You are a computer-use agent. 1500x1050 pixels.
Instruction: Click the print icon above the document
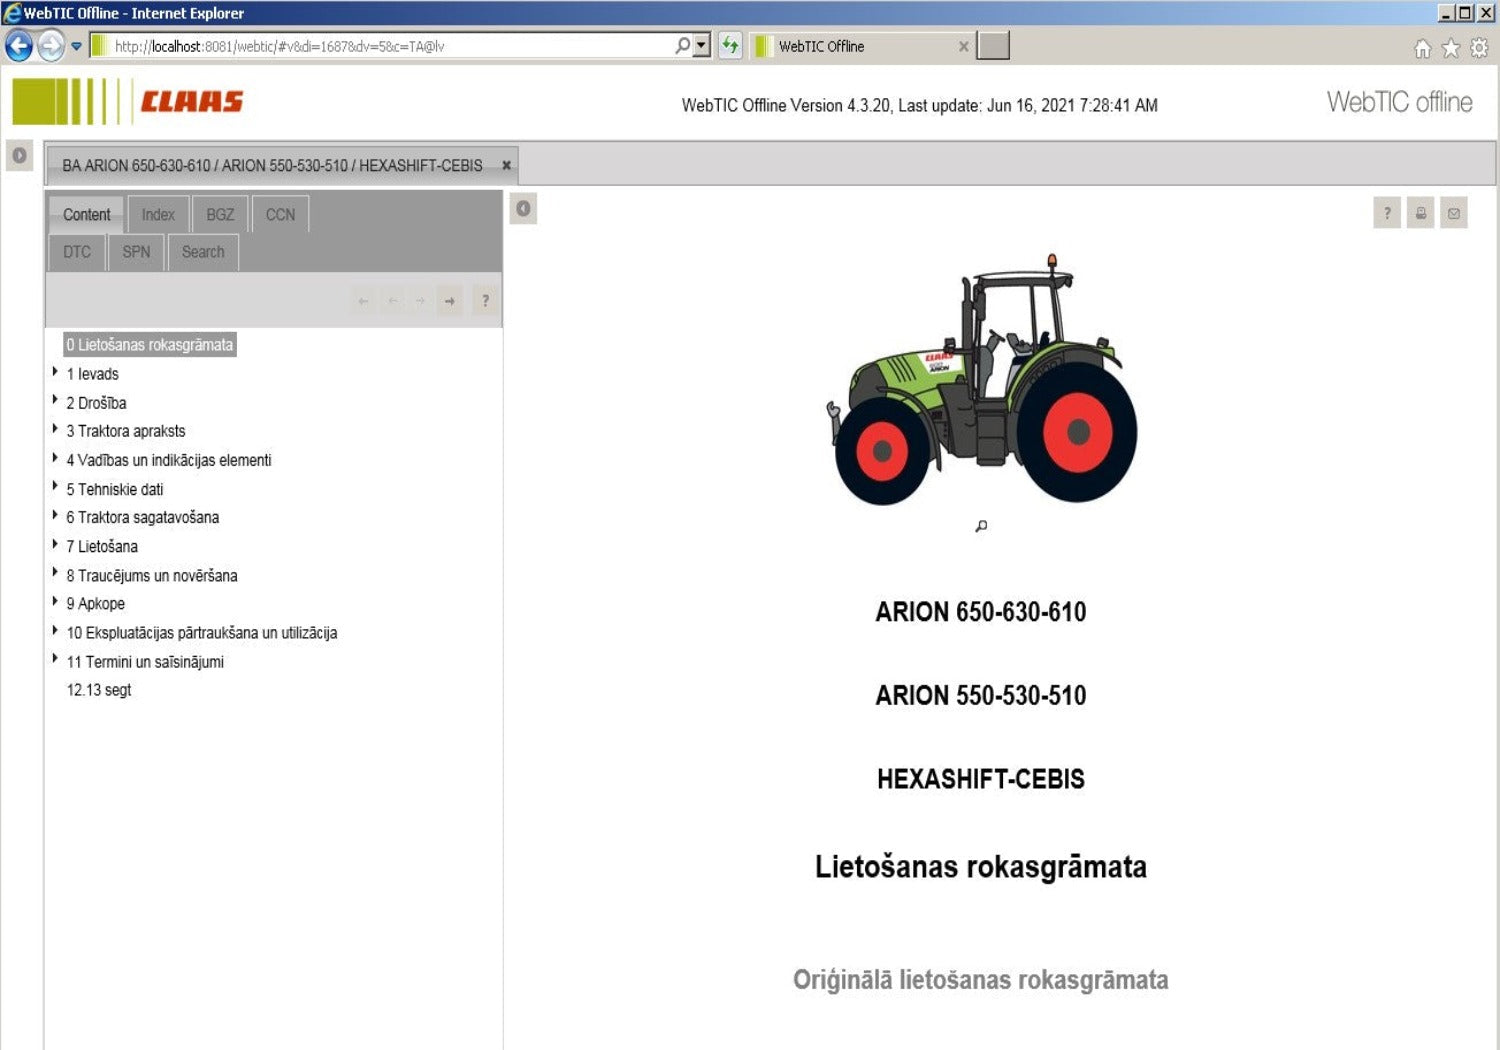pos(1420,213)
